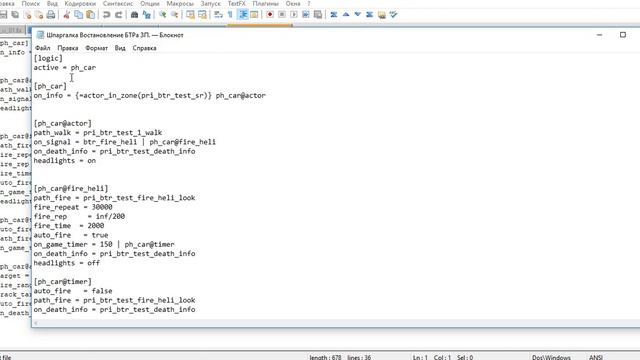Click Run Macro Multiple Times icon
The width and height of the screenshot is (640, 360).
click(x=306, y=15)
